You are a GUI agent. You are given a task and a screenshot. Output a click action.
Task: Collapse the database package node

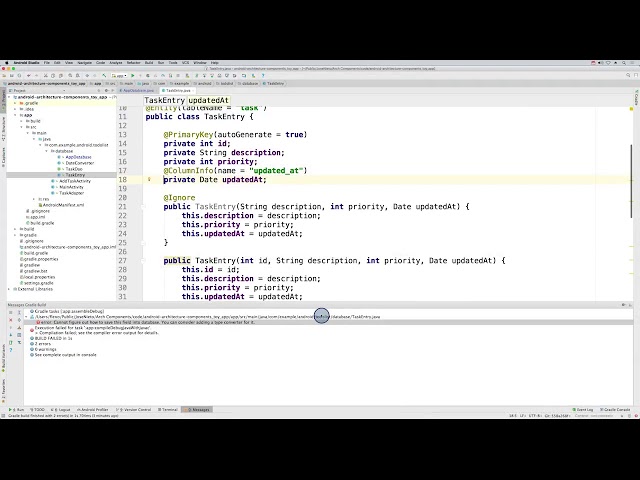(47, 151)
